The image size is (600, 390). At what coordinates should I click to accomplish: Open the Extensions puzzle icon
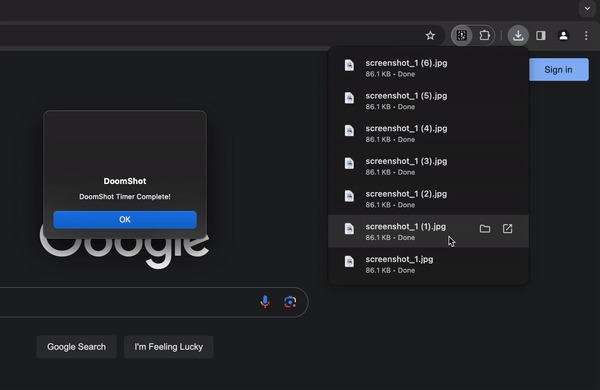tap(484, 36)
